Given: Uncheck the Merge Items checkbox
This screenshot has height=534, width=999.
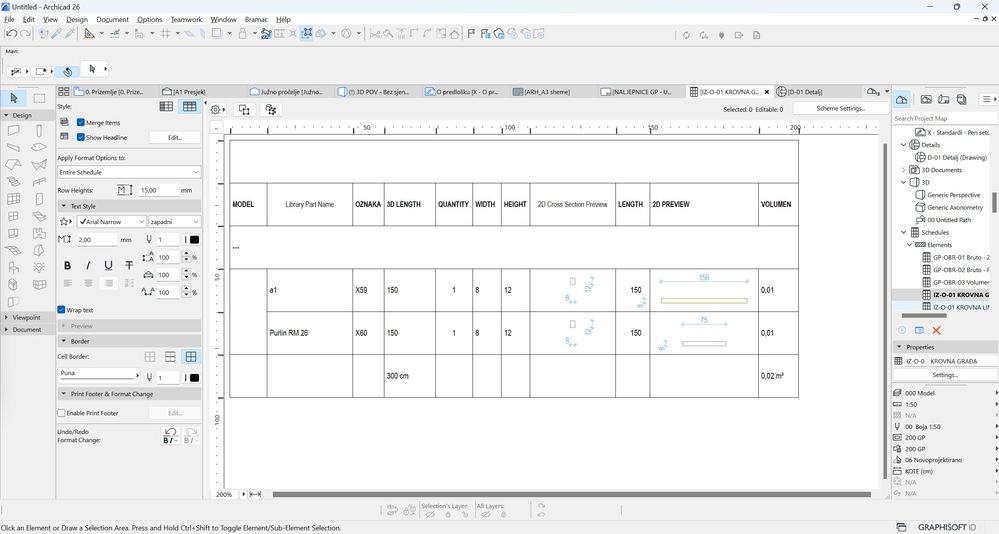Looking at the screenshot, I should point(81,122).
